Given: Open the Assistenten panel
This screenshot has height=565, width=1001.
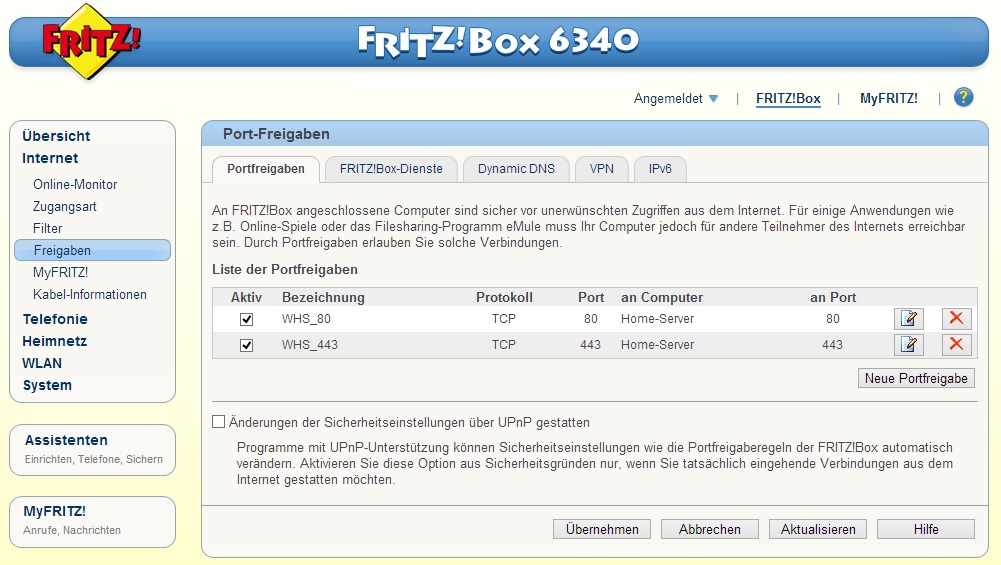Looking at the screenshot, I should click(93, 449).
